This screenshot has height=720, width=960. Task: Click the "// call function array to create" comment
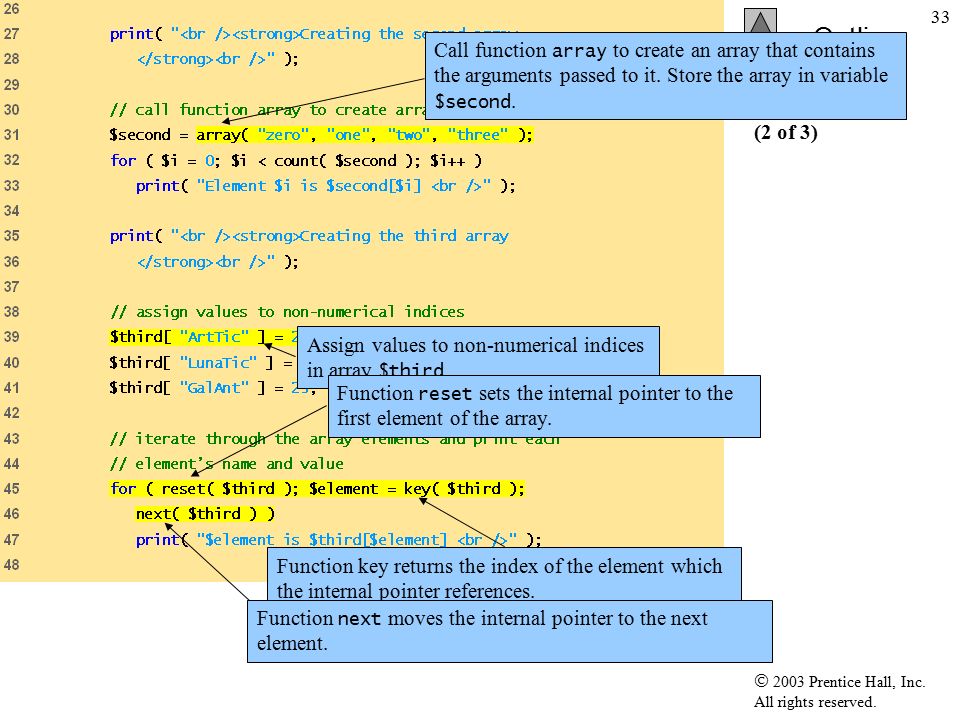coord(268,110)
